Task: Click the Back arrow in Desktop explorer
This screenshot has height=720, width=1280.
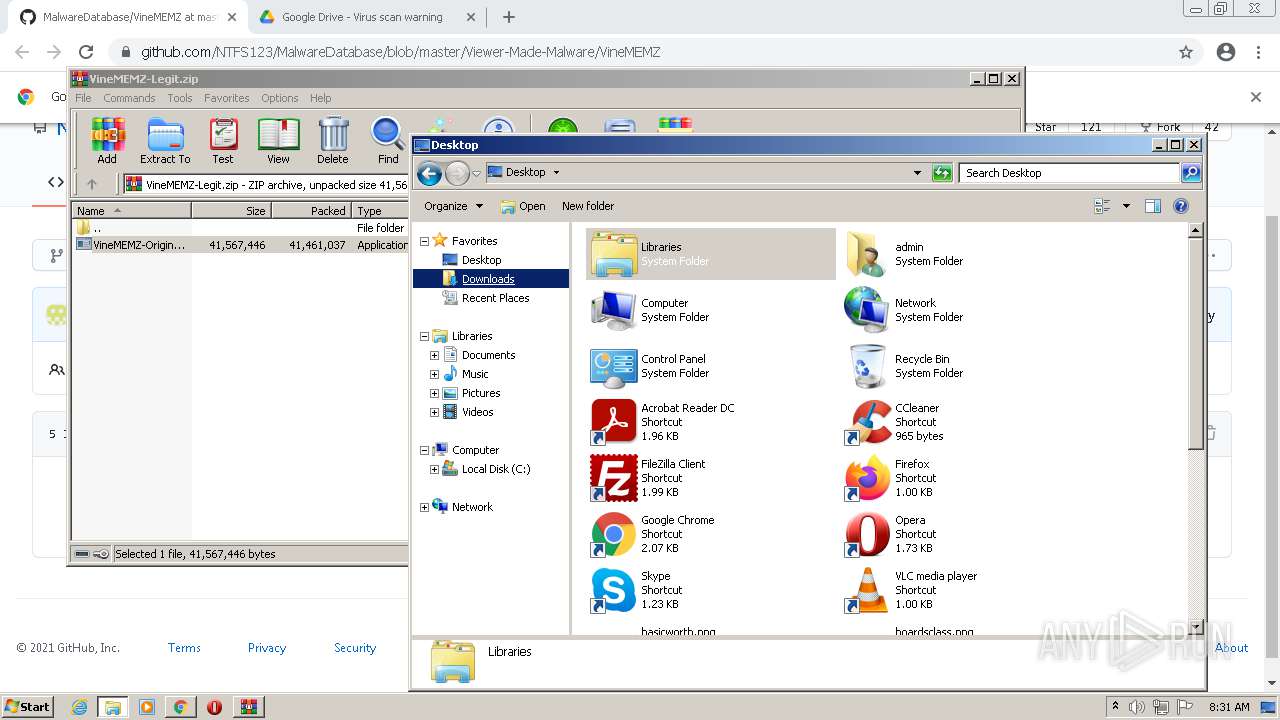Action: click(429, 173)
